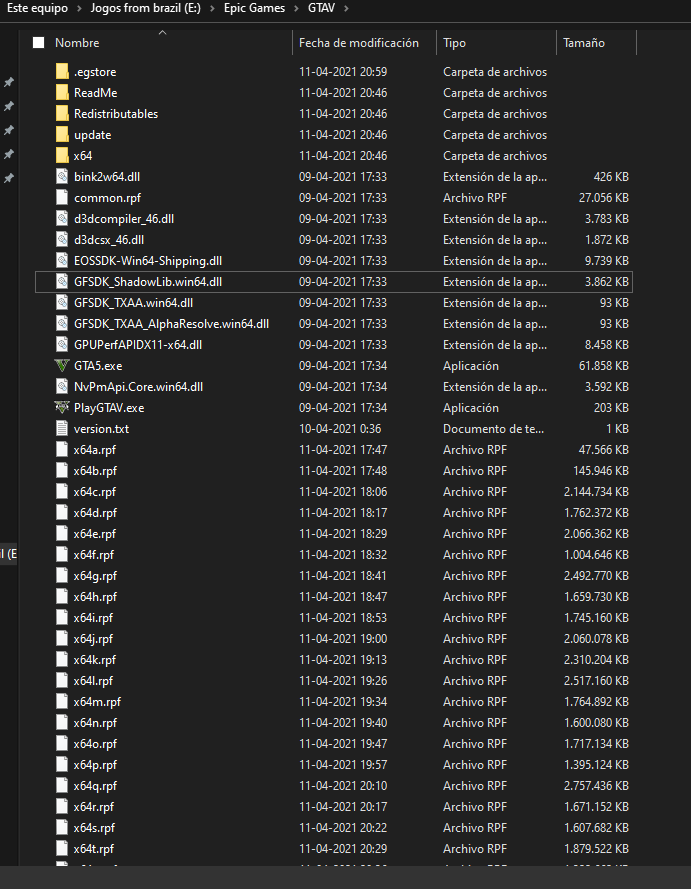
Task: Click the GPUPerfAPIDX11-x64.dll file icon
Action: pyautogui.click(x=62, y=344)
